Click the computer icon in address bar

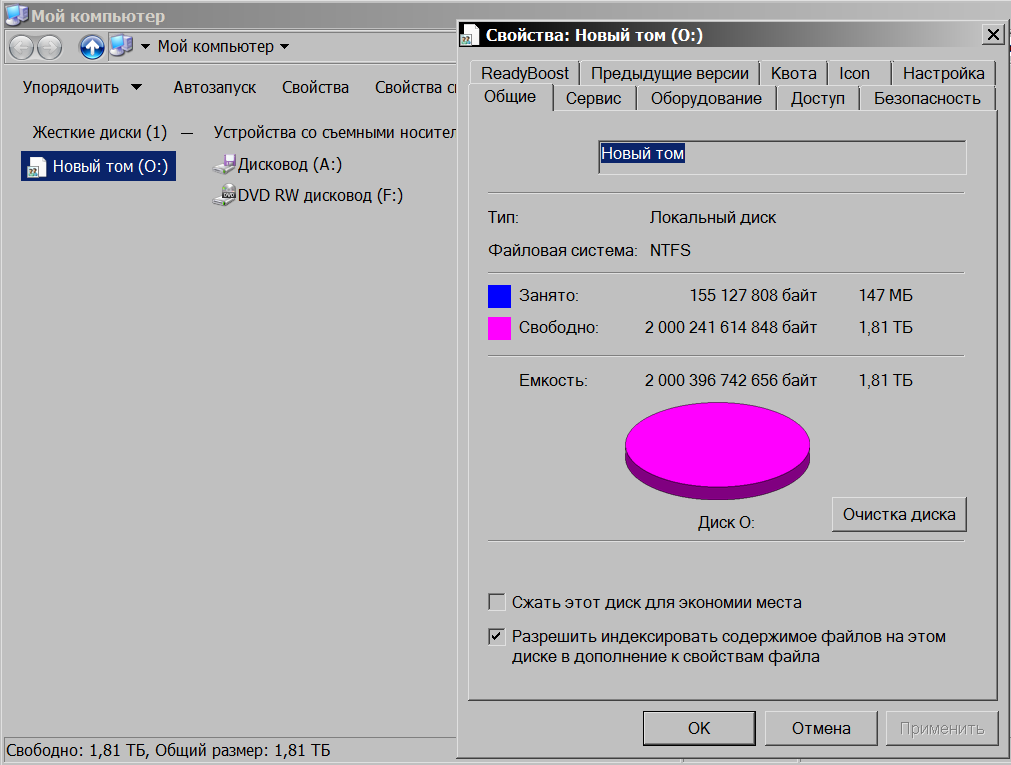click(x=121, y=46)
